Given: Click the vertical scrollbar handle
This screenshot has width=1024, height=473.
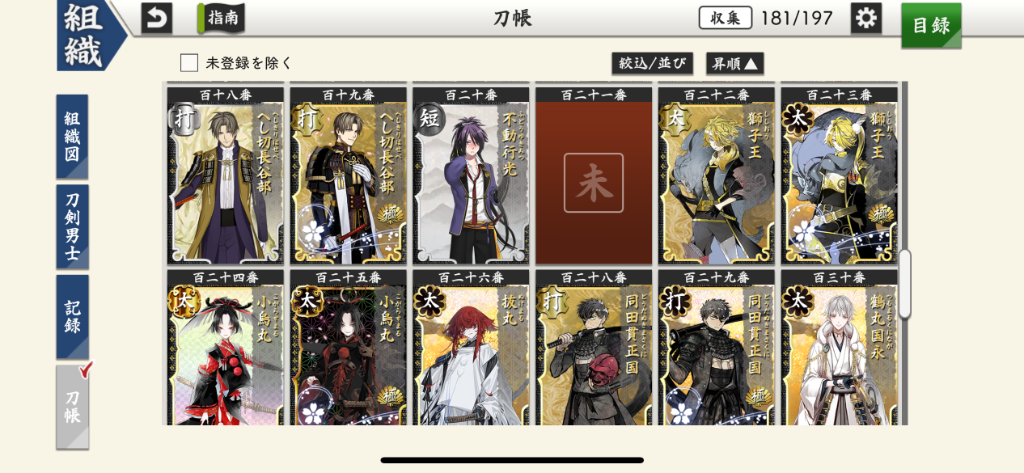Looking at the screenshot, I should (x=904, y=284).
